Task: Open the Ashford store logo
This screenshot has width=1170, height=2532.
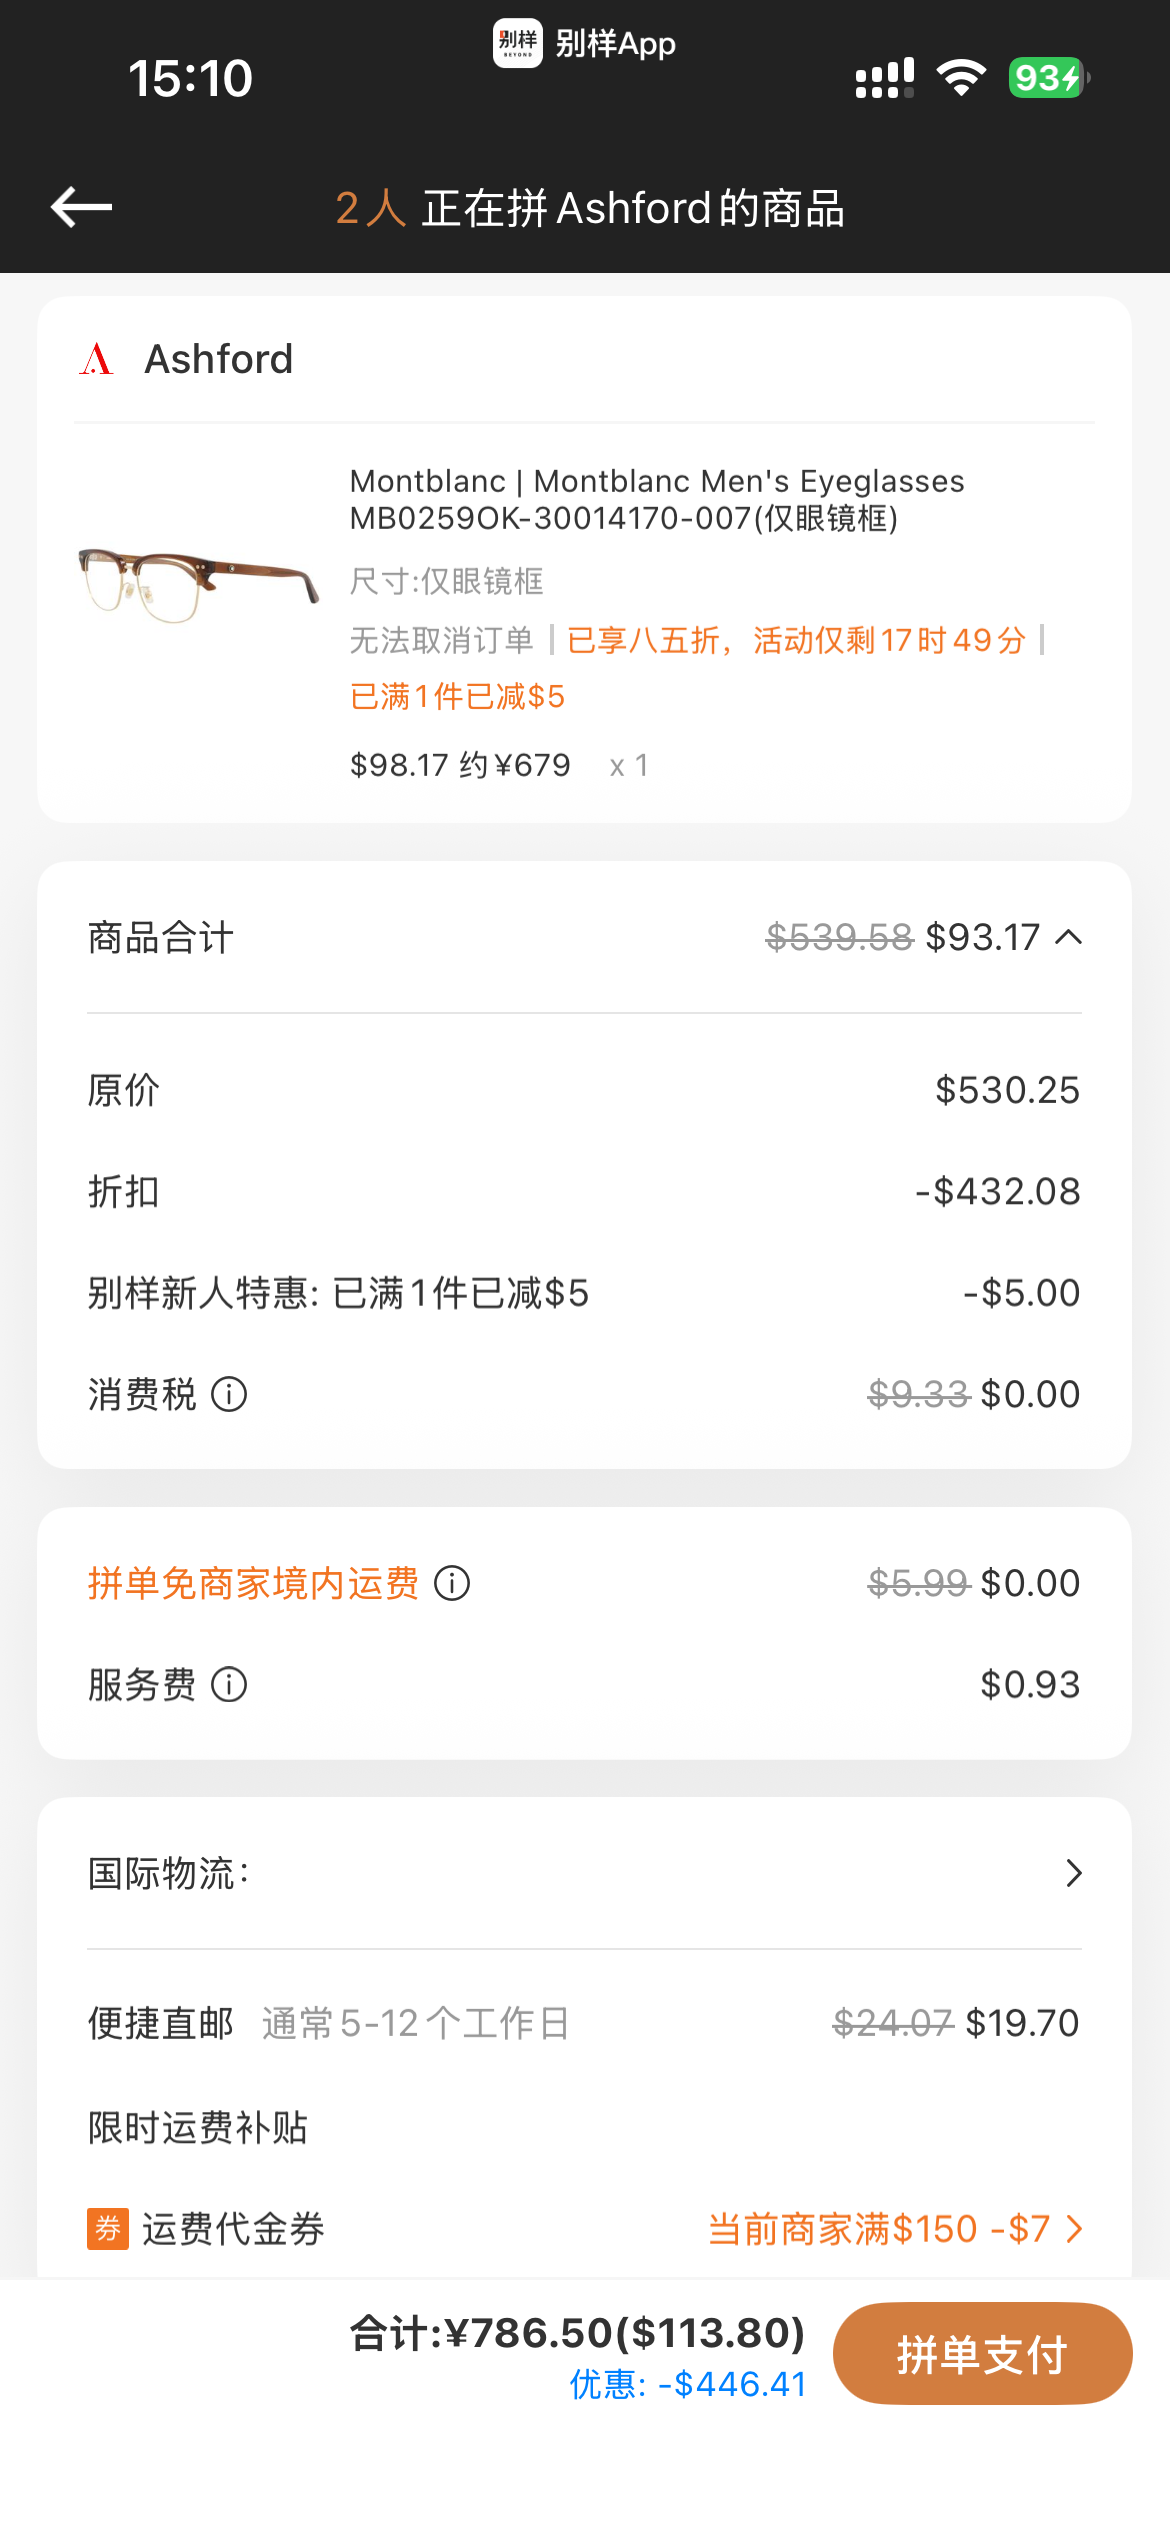Action: [97, 359]
